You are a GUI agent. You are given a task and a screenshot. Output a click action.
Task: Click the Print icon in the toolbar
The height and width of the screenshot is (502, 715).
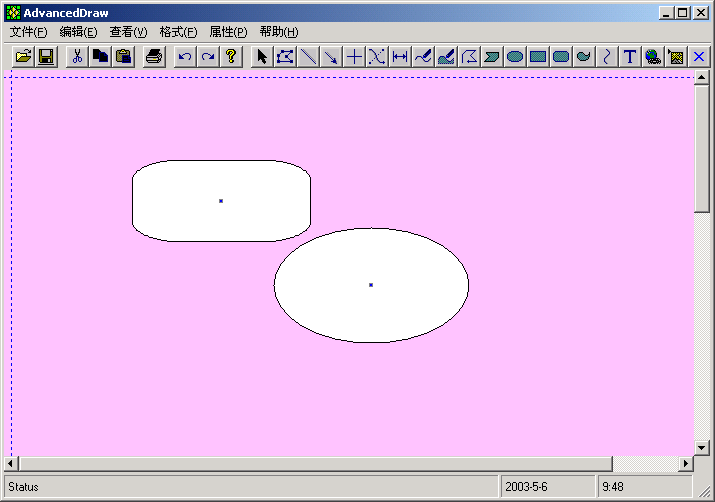153,56
